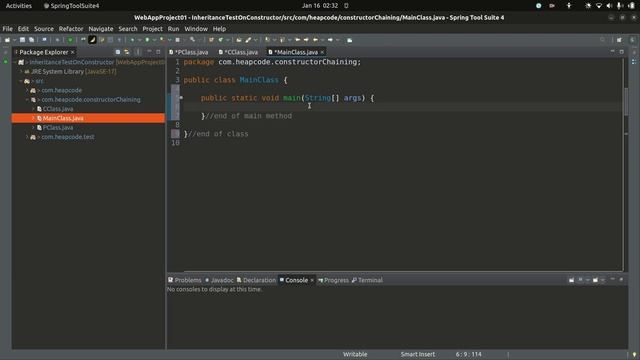Switch to the Declaration tab

click(x=256, y=280)
